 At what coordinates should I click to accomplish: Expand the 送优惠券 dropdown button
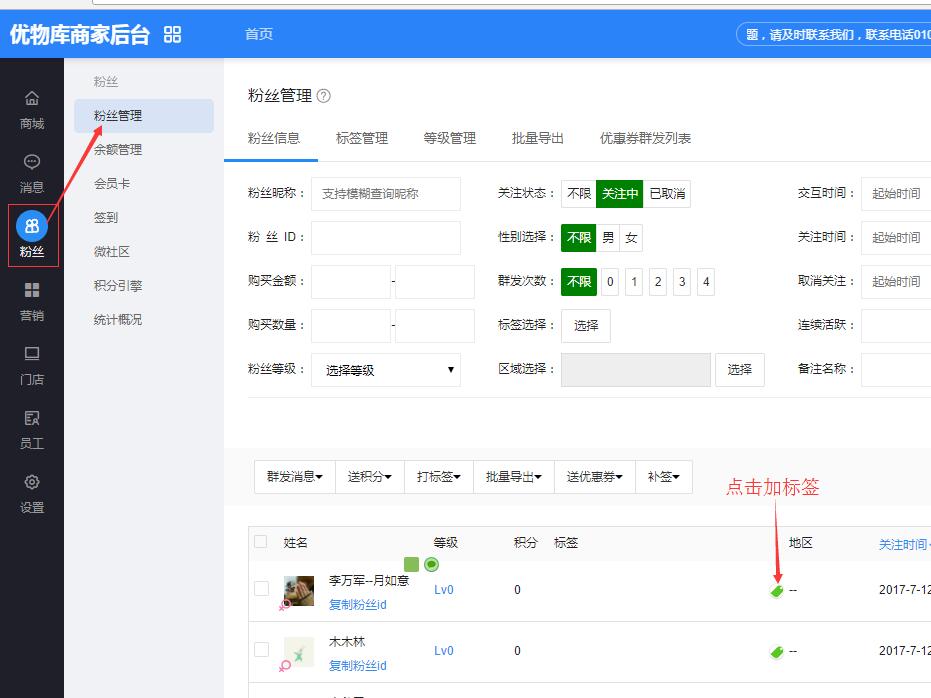click(594, 478)
